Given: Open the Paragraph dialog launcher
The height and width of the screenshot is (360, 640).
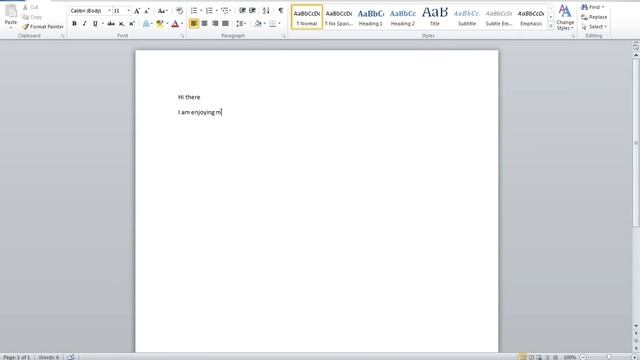Looking at the screenshot, I should tap(284, 36).
